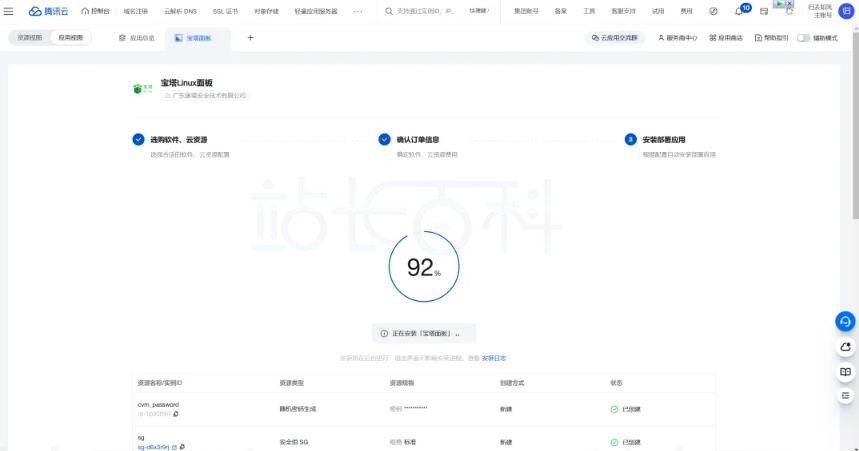Click the compass icon in top bar
The image size is (859, 451).
(x=713, y=11)
